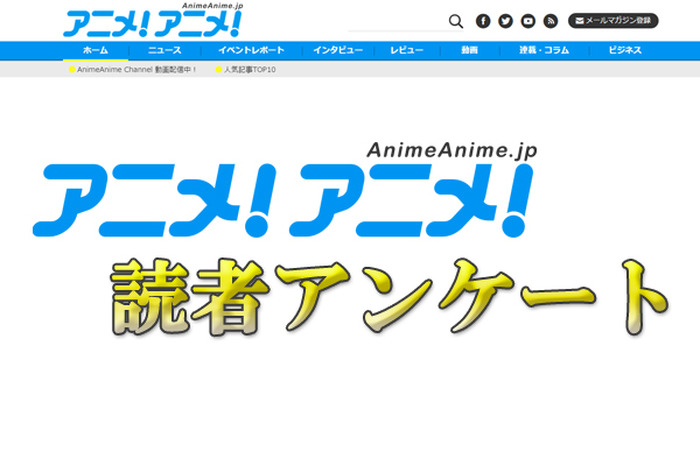700x466 pixels.
Task: Open the レビュー navigation item
Action: coord(406,50)
